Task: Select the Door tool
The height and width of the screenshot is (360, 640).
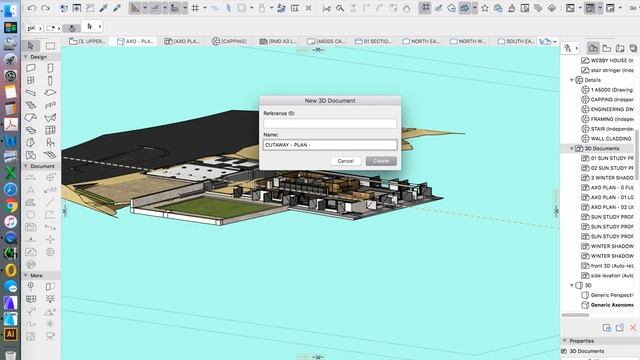Action: [50, 68]
